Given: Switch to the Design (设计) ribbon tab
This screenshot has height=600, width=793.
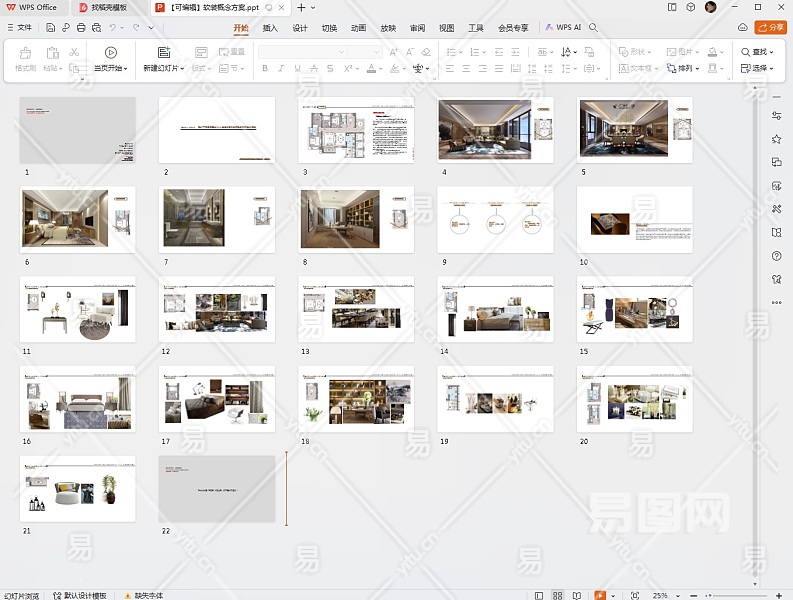Looking at the screenshot, I should pyautogui.click(x=299, y=28).
